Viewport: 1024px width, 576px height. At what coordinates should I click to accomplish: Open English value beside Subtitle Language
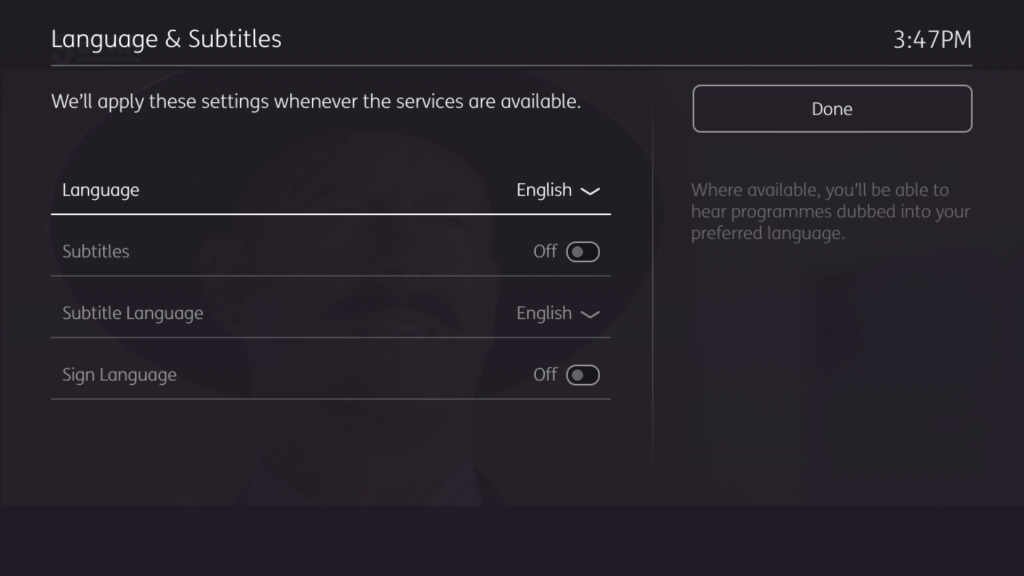coord(544,313)
